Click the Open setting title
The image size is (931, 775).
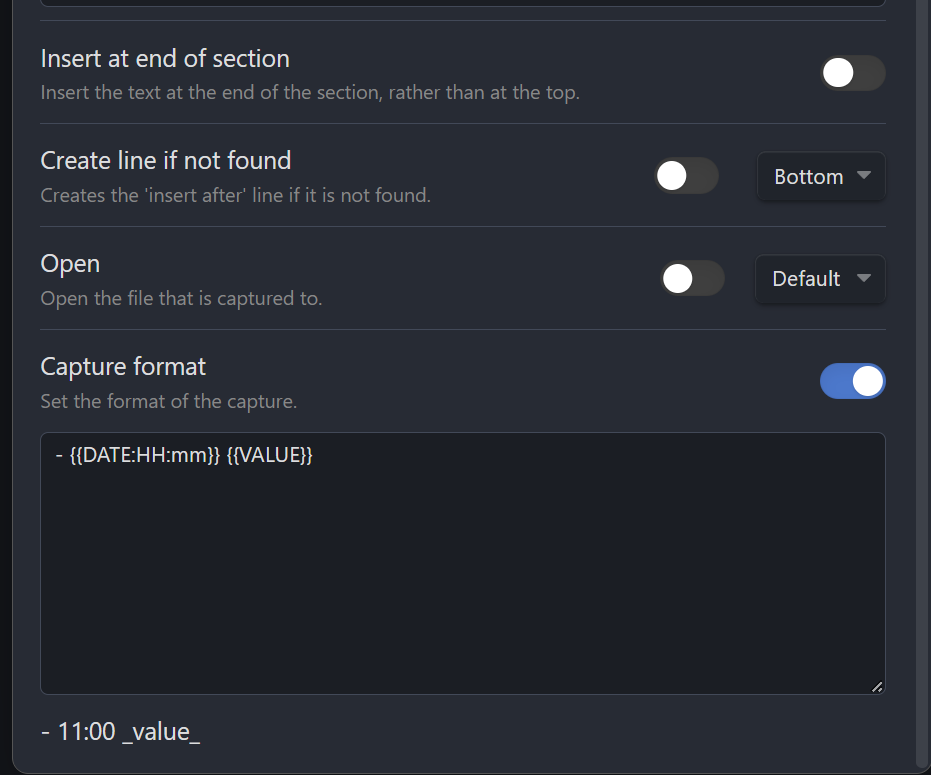pyautogui.click(x=69, y=263)
